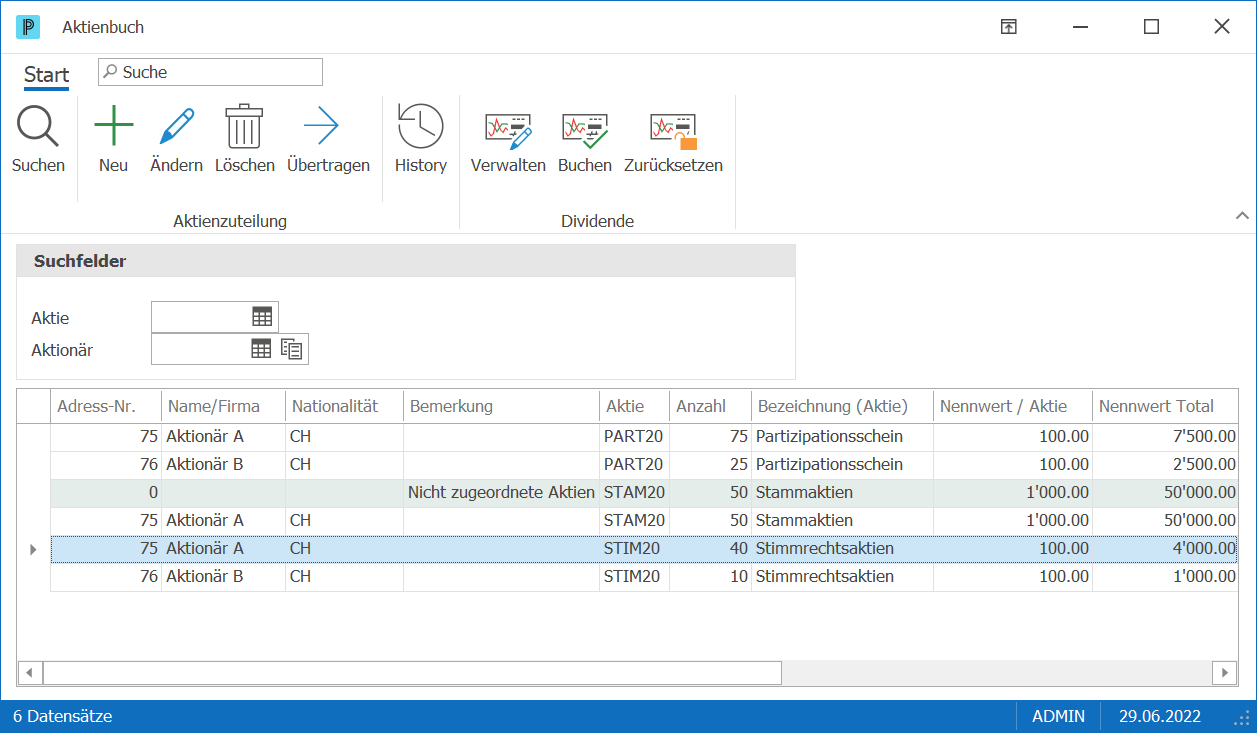Click the Ändern pencil icon

pyautogui.click(x=176, y=127)
